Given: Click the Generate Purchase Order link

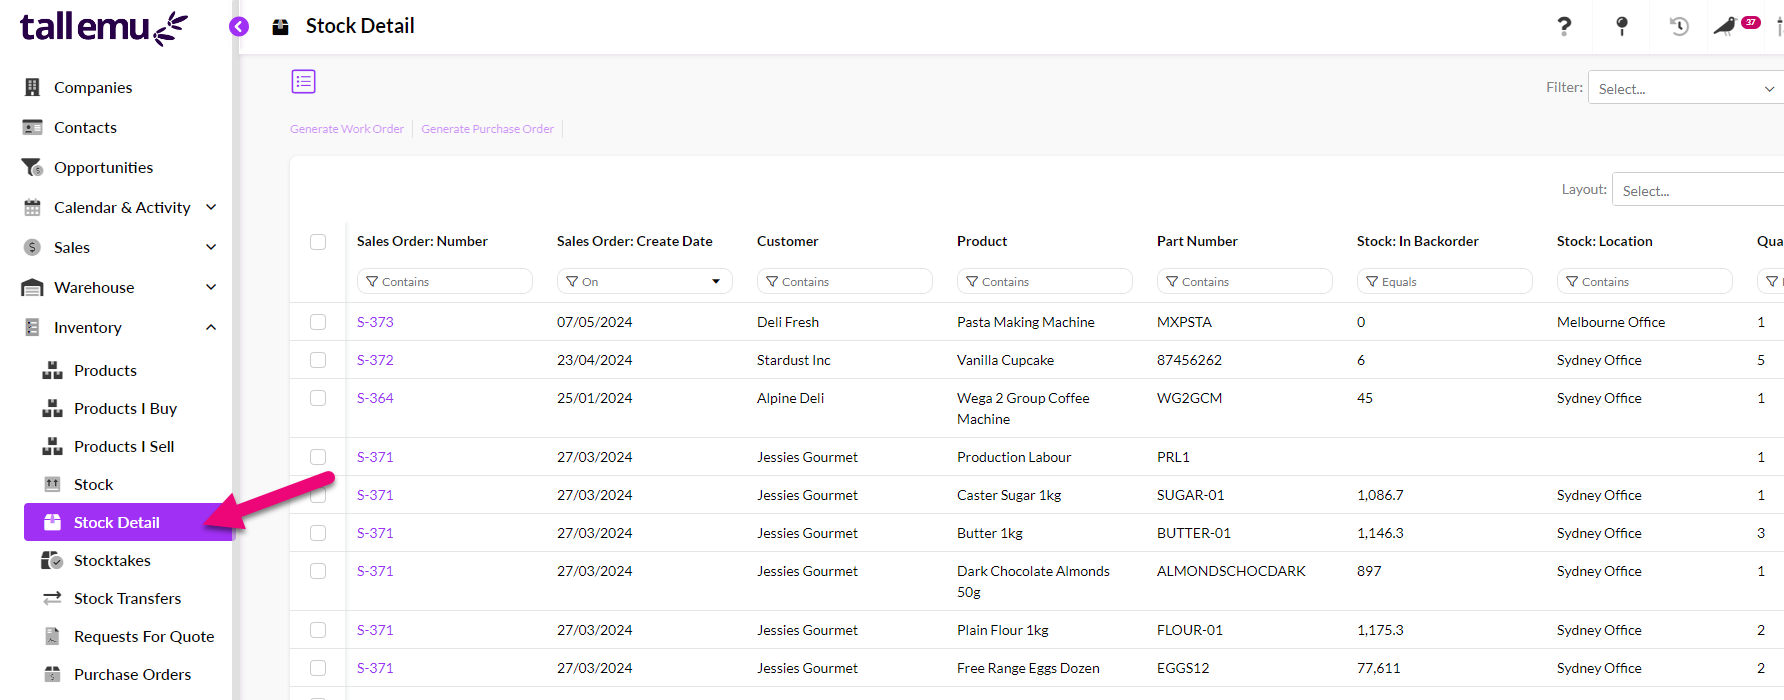Looking at the screenshot, I should pos(487,129).
